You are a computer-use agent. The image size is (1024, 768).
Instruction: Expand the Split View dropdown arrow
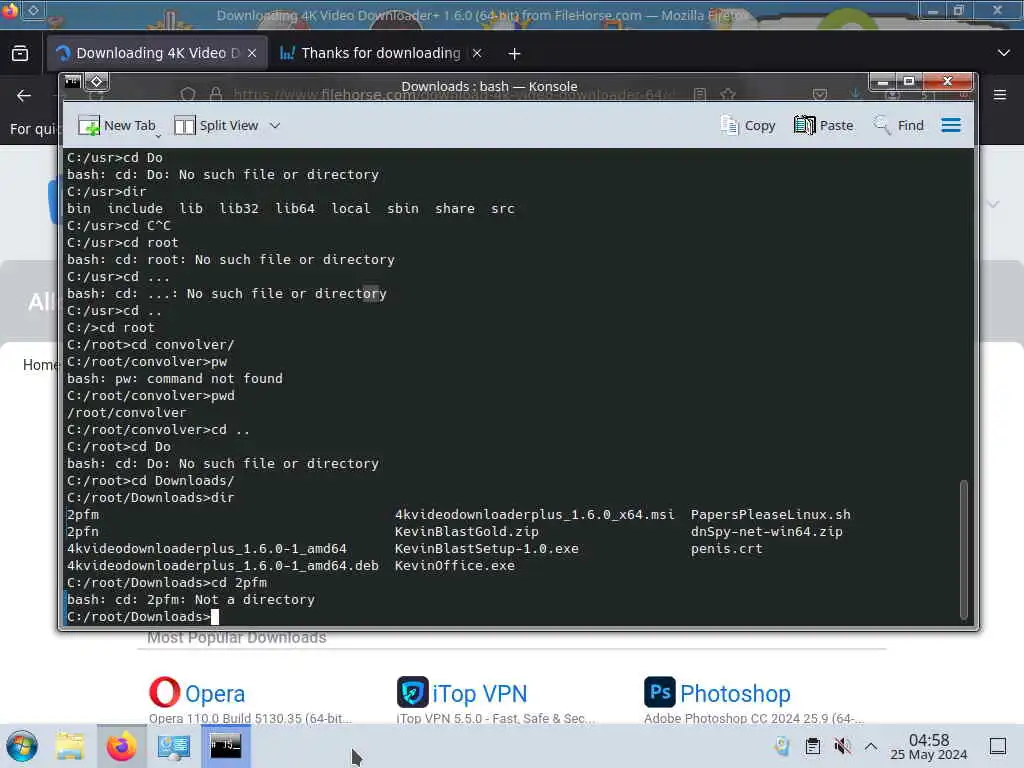275,125
